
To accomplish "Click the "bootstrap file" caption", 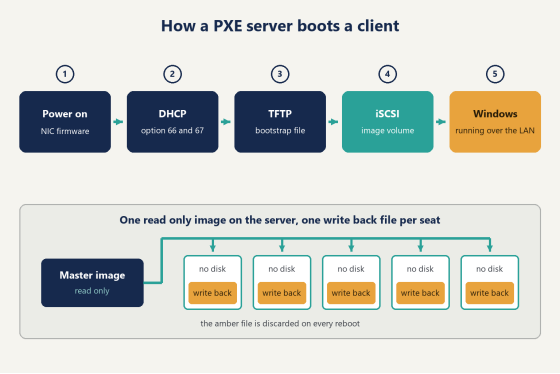I will point(280,131).
